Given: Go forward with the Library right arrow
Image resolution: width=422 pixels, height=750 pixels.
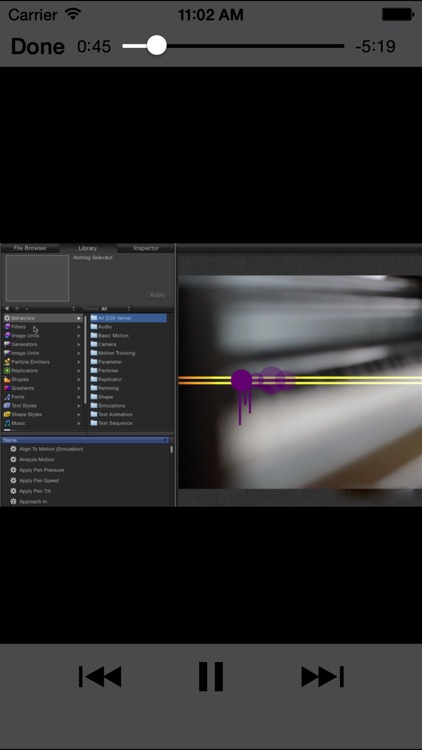Looking at the screenshot, I should click(17, 309).
